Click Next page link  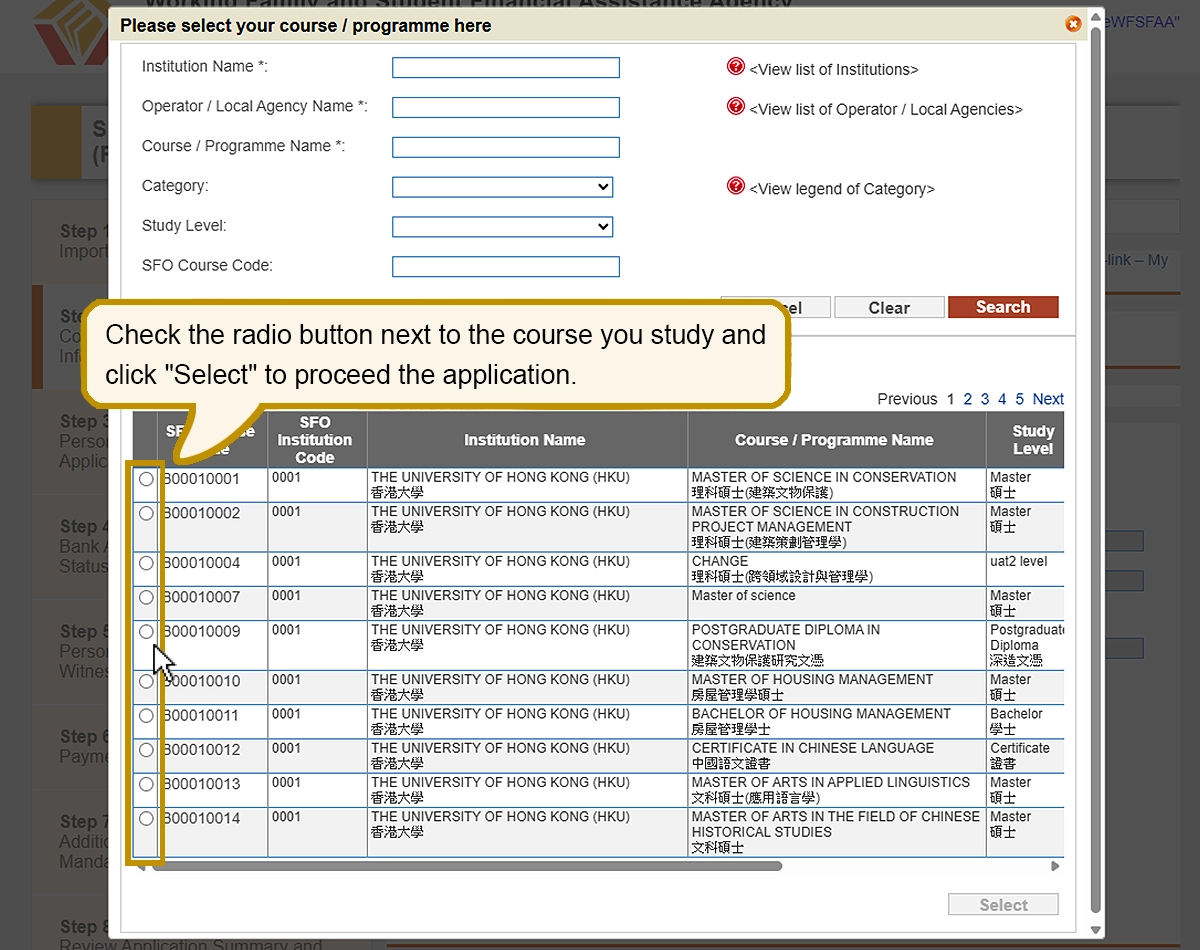point(1047,399)
